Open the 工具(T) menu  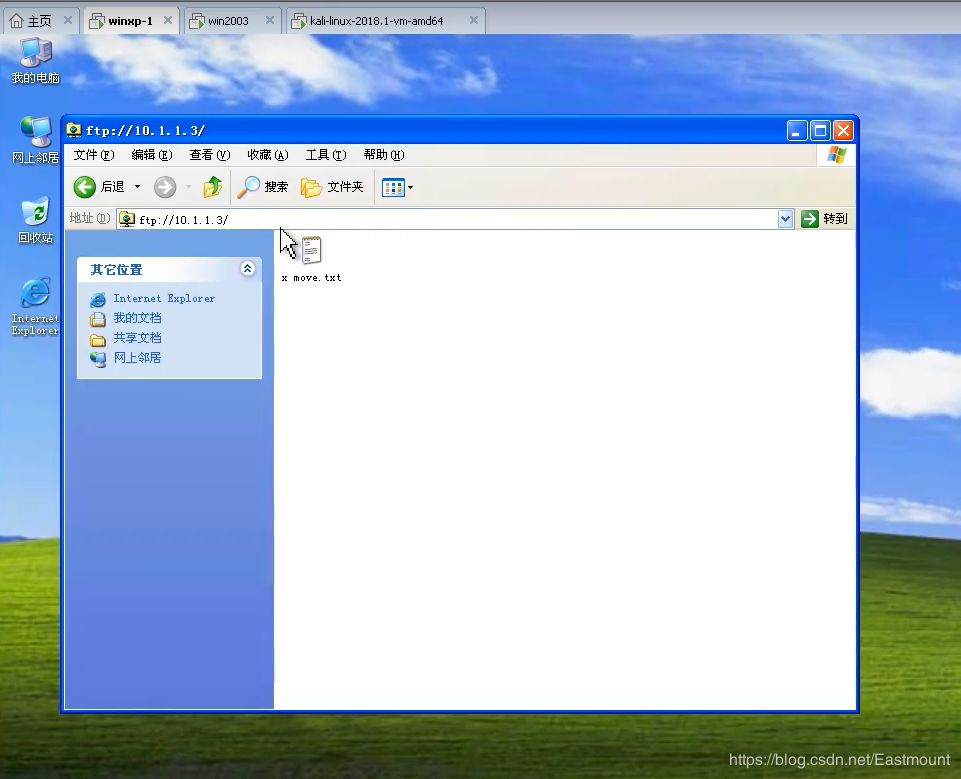coord(326,155)
